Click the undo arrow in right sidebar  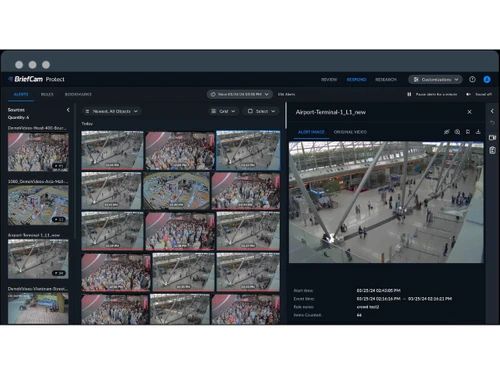492,123
